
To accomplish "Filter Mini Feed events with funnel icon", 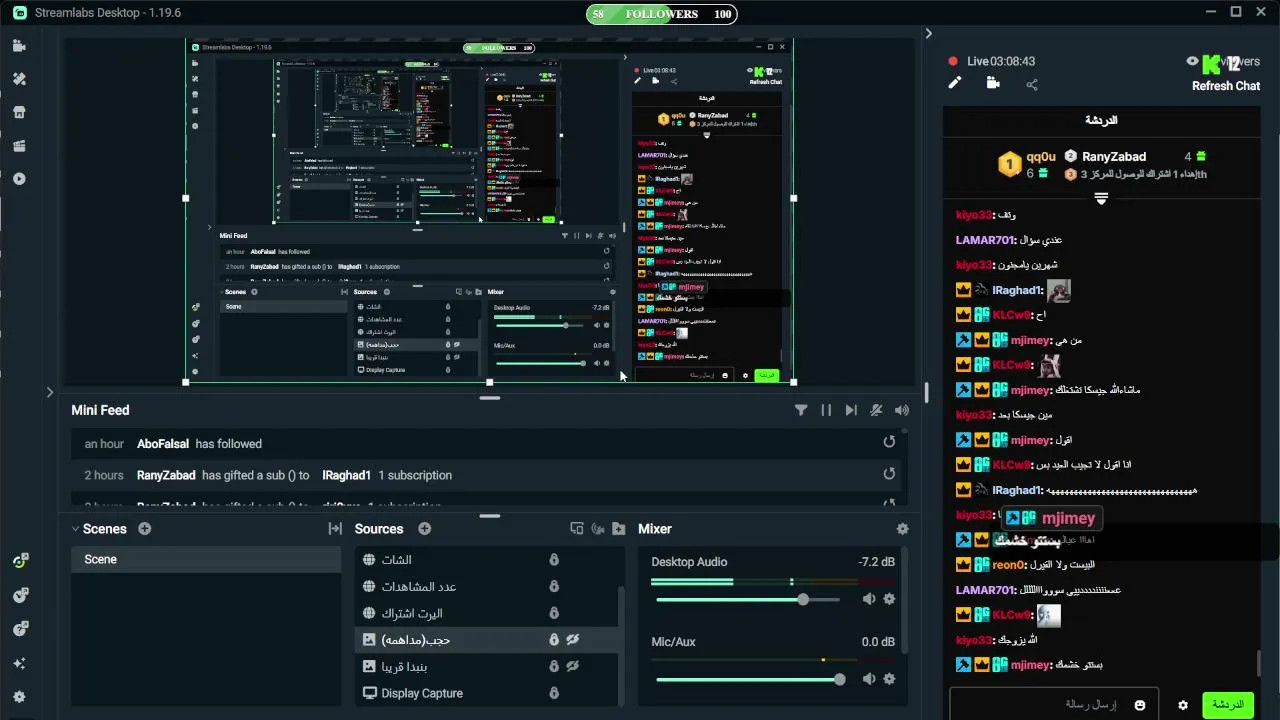I will 801,410.
